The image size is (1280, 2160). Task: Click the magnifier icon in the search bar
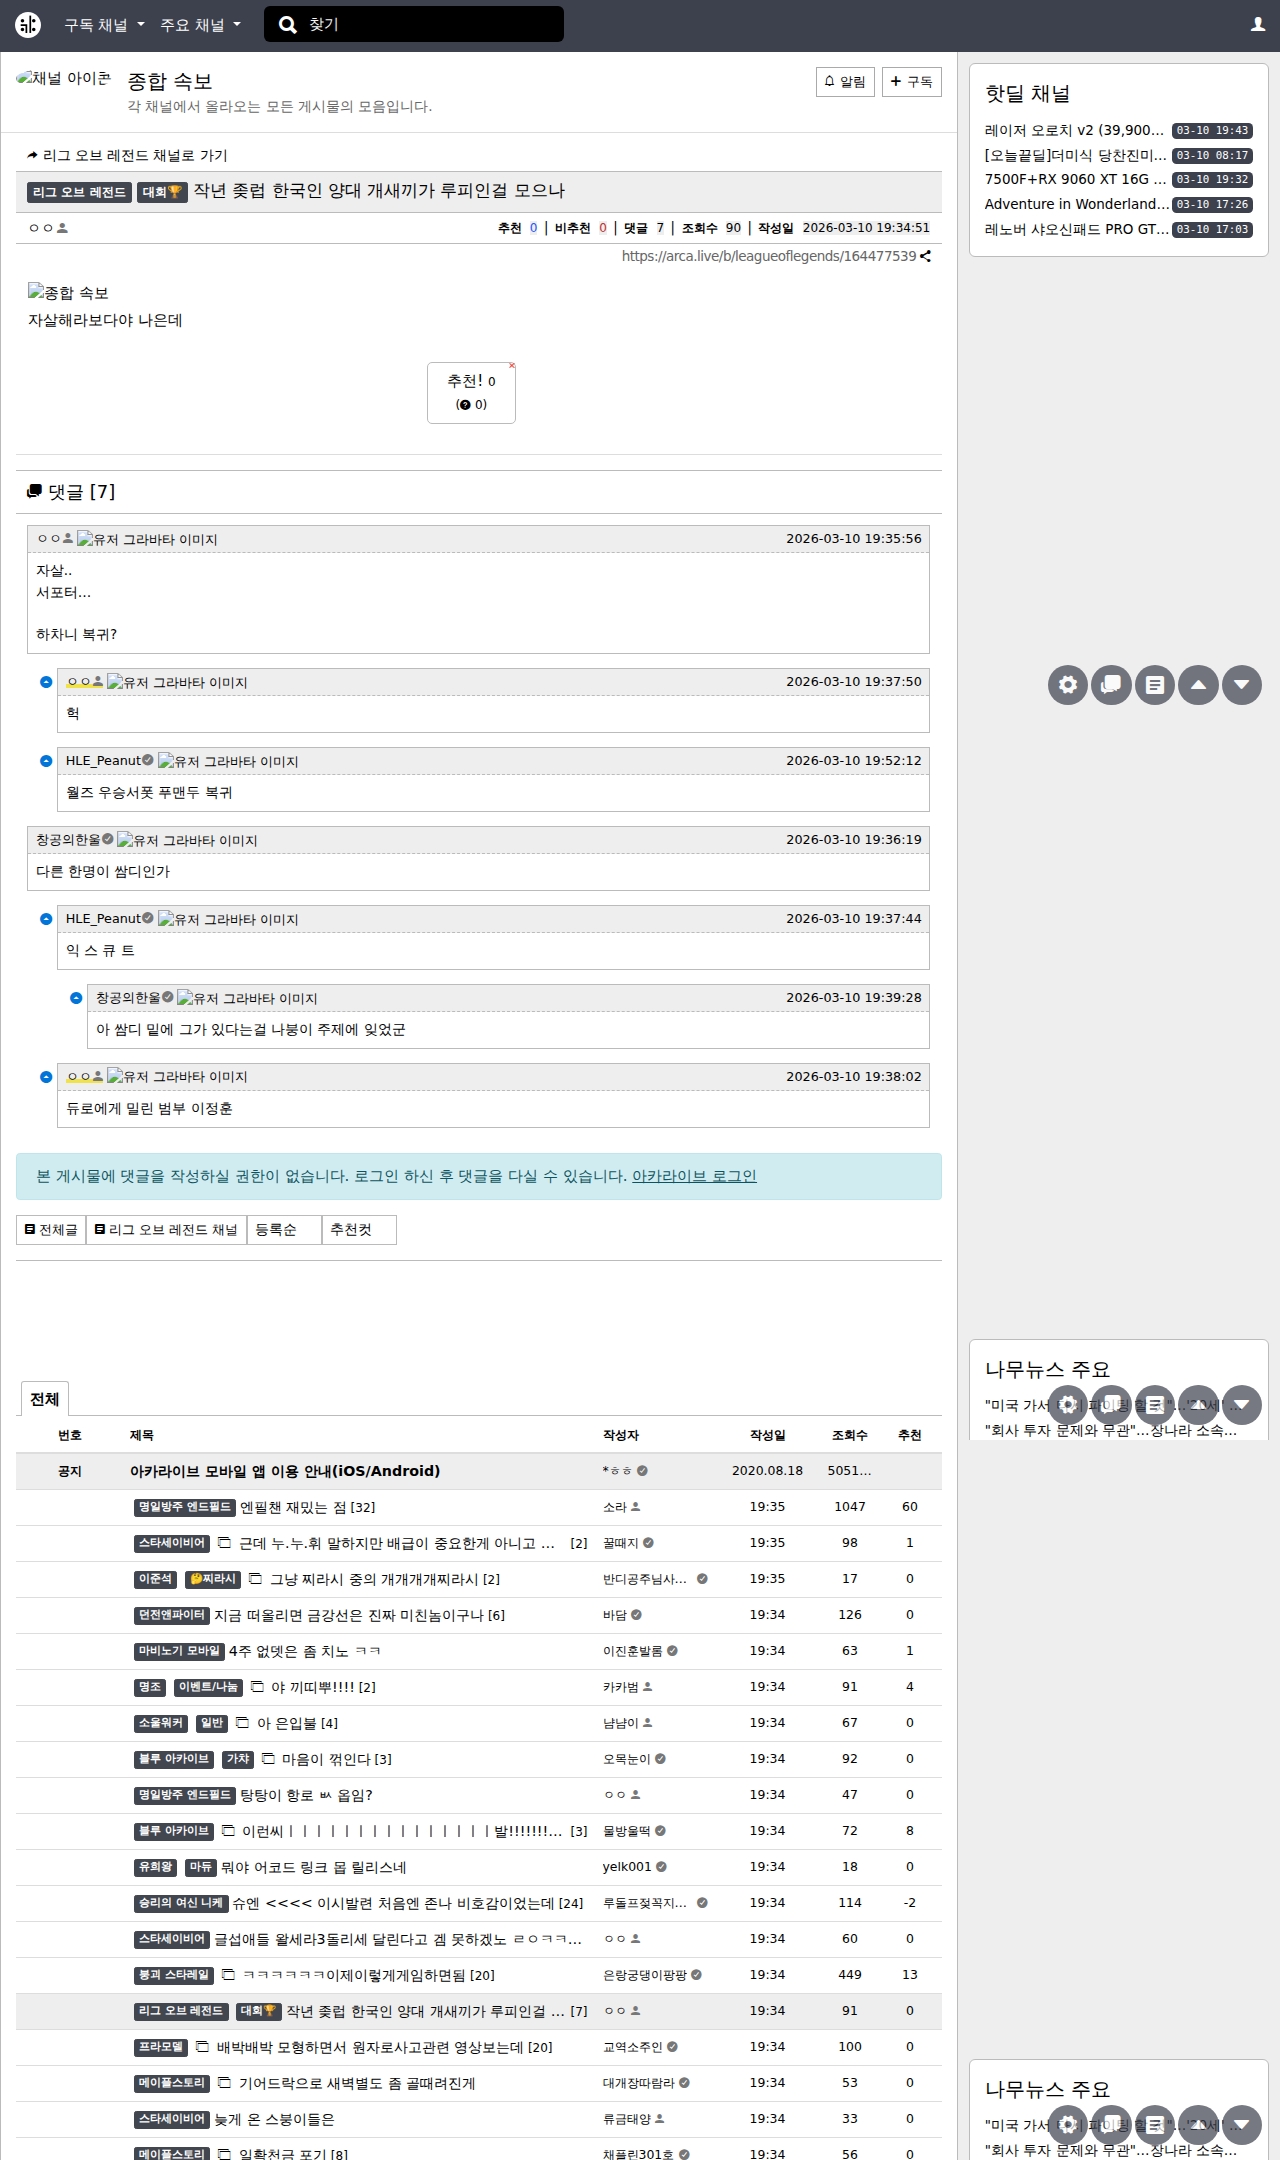click(288, 25)
